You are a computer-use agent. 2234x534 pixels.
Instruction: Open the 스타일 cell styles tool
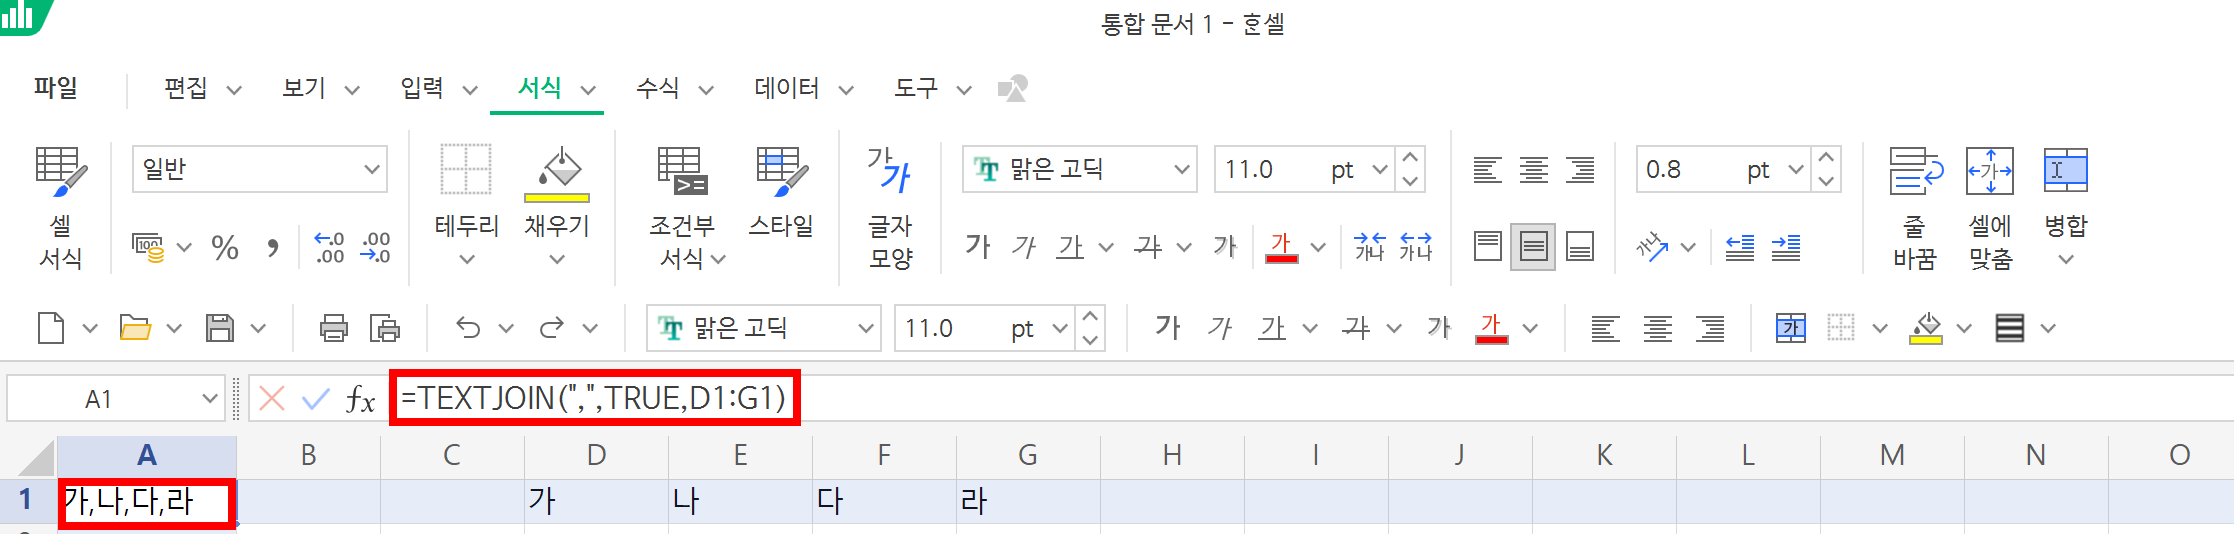coord(781,192)
